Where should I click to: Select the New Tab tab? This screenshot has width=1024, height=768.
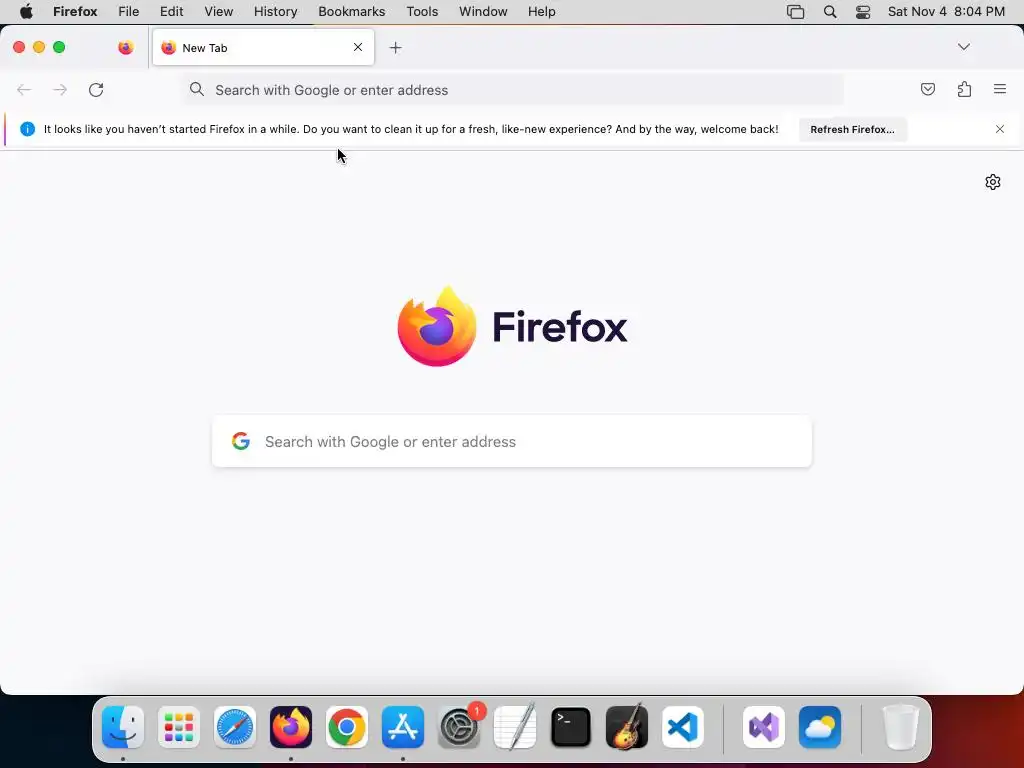click(x=263, y=48)
